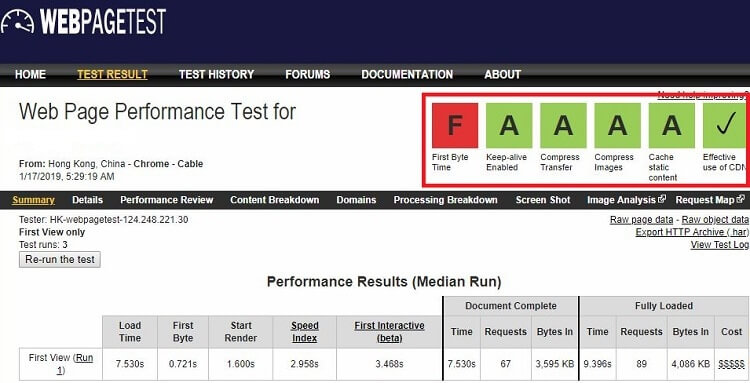Click Export HTTP Archive (.har) link
Screen dimensions: 750x383
pyautogui.click(x=692, y=232)
